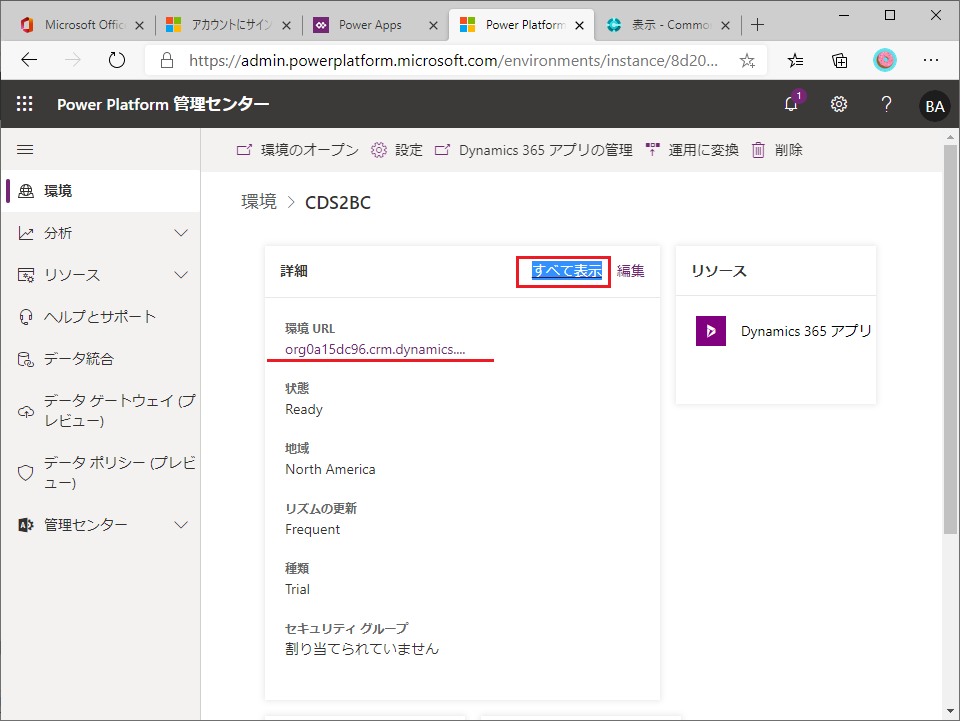Refresh the page
This screenshot has height=721, width=960.
point(116,60)
